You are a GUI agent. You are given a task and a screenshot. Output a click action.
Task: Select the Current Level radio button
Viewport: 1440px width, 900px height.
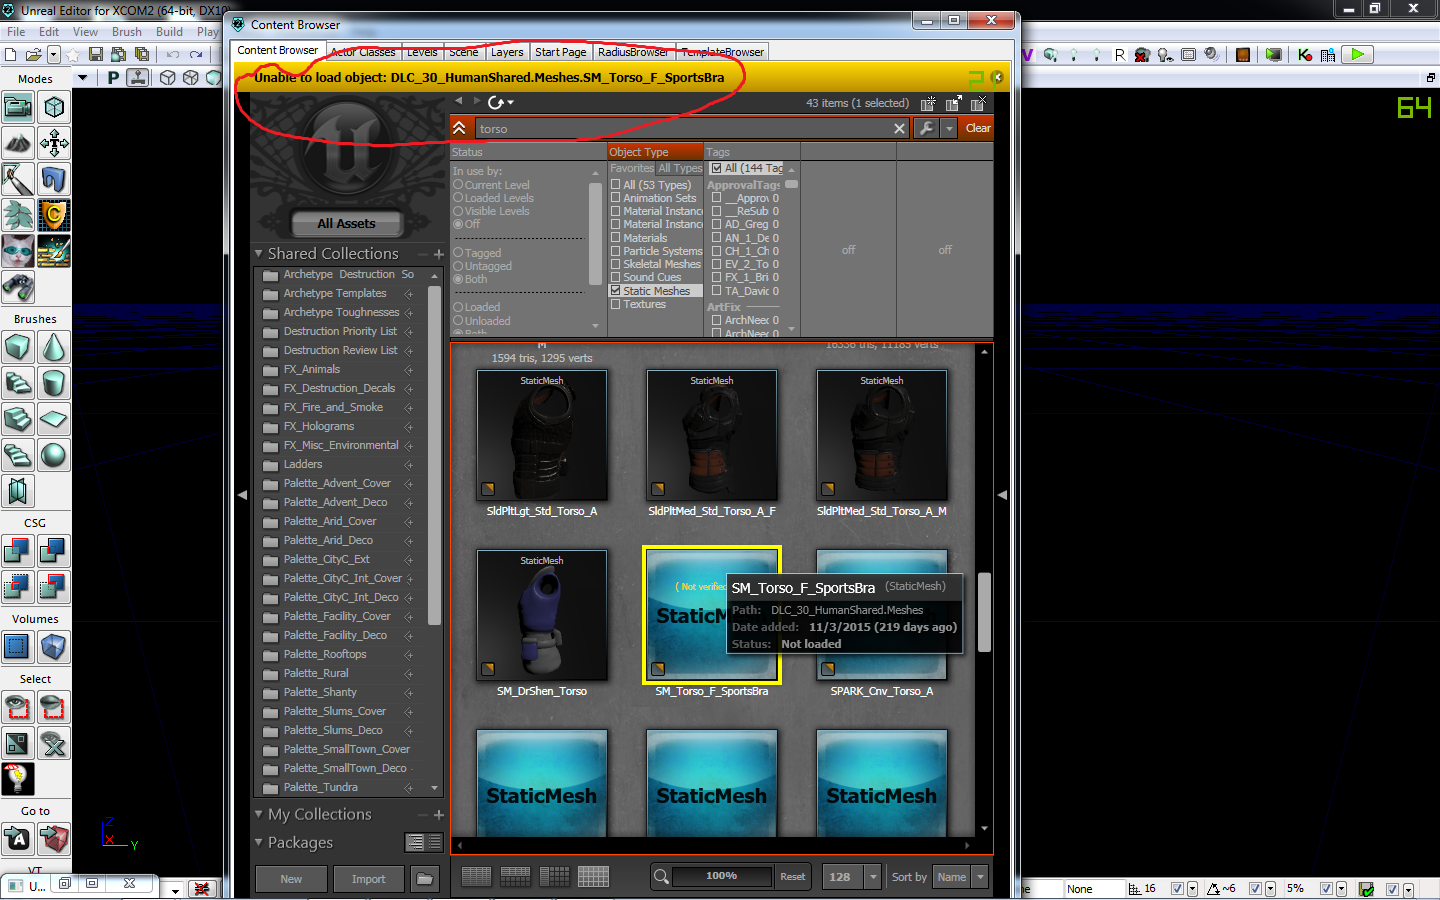(458, 185)
